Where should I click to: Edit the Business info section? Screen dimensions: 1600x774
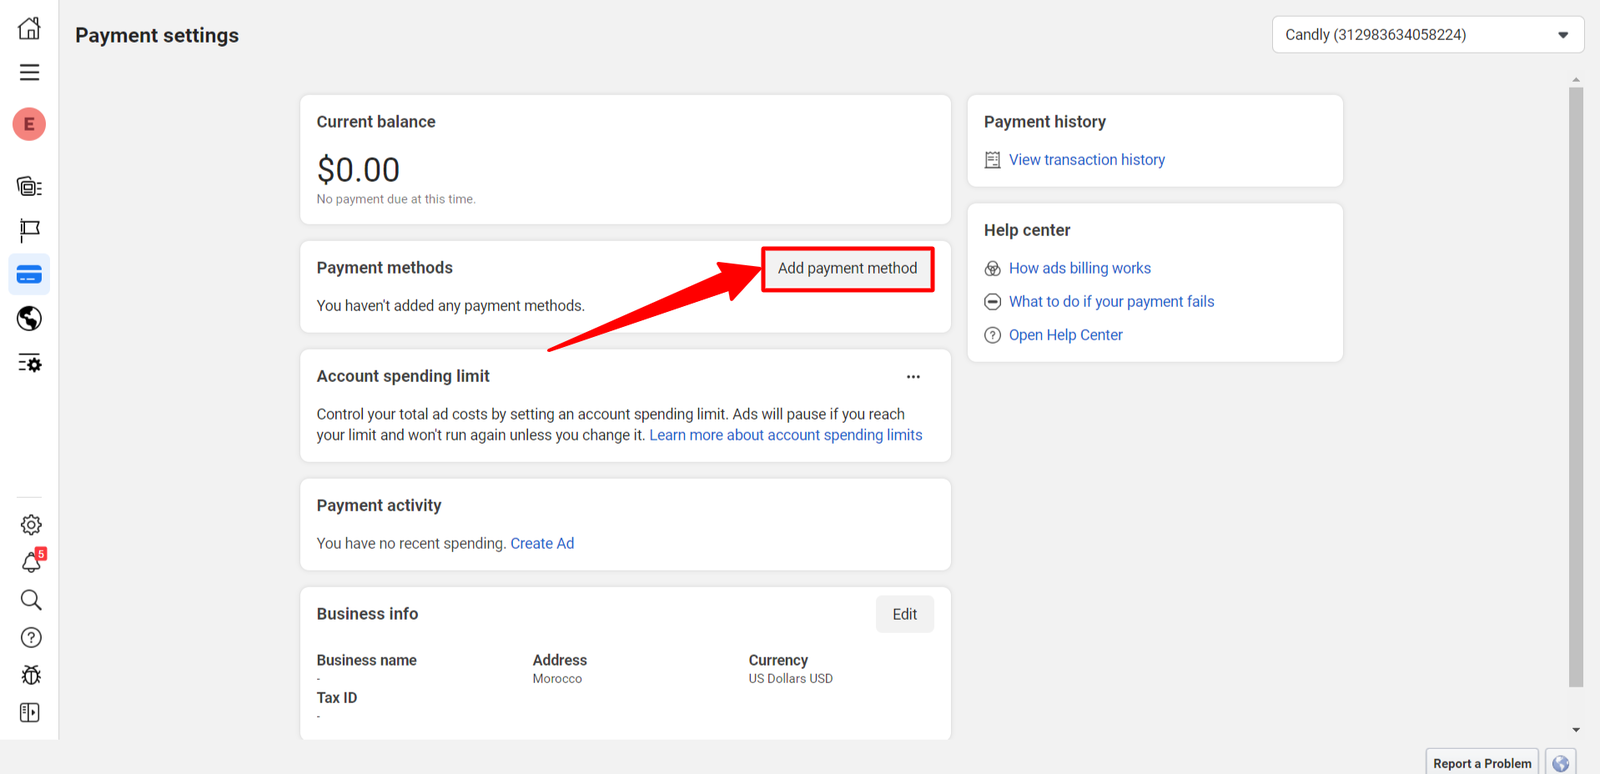click(904, 614)
